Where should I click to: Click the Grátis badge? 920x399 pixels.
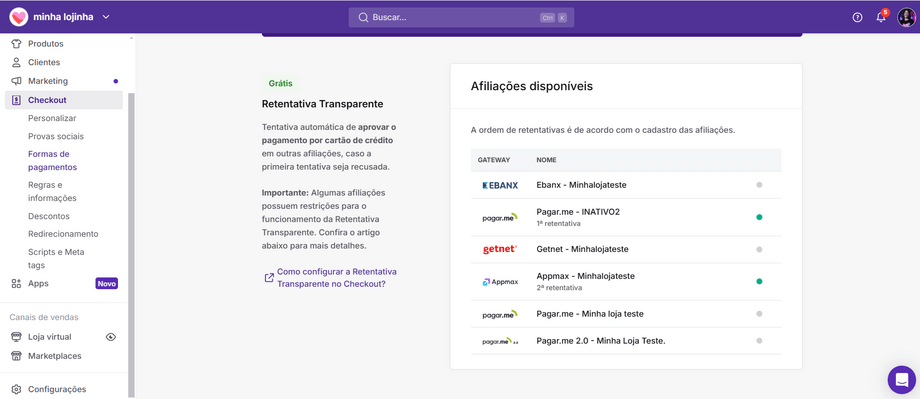click(280, 83)
